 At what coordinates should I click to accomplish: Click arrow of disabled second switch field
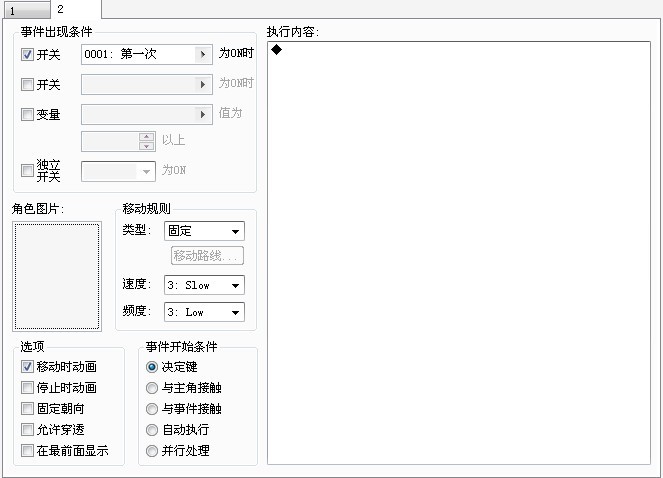pos(203,85)
